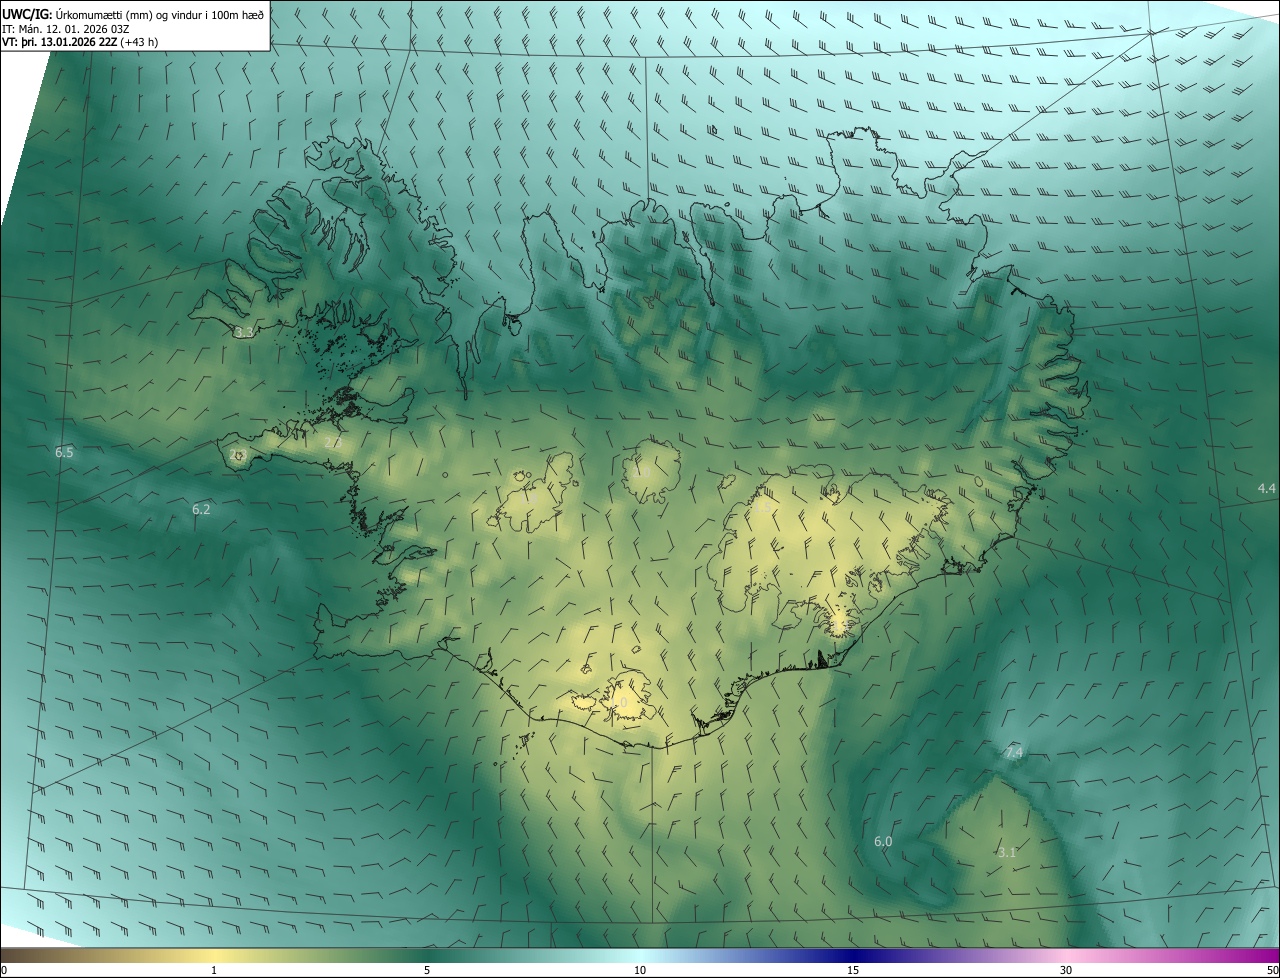Click the precipitation color scale bar
The width and height of the screenshot is (1280, 978).
click(x=640, y=955)
